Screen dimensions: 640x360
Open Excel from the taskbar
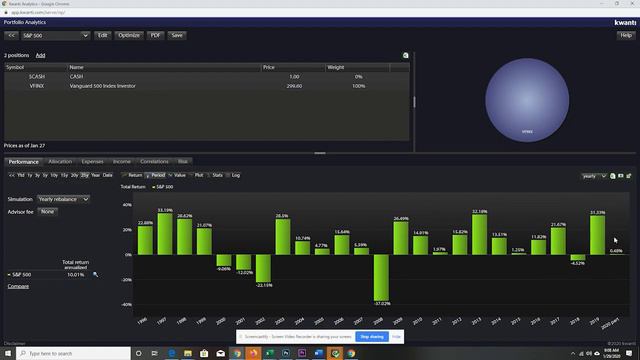269,353
